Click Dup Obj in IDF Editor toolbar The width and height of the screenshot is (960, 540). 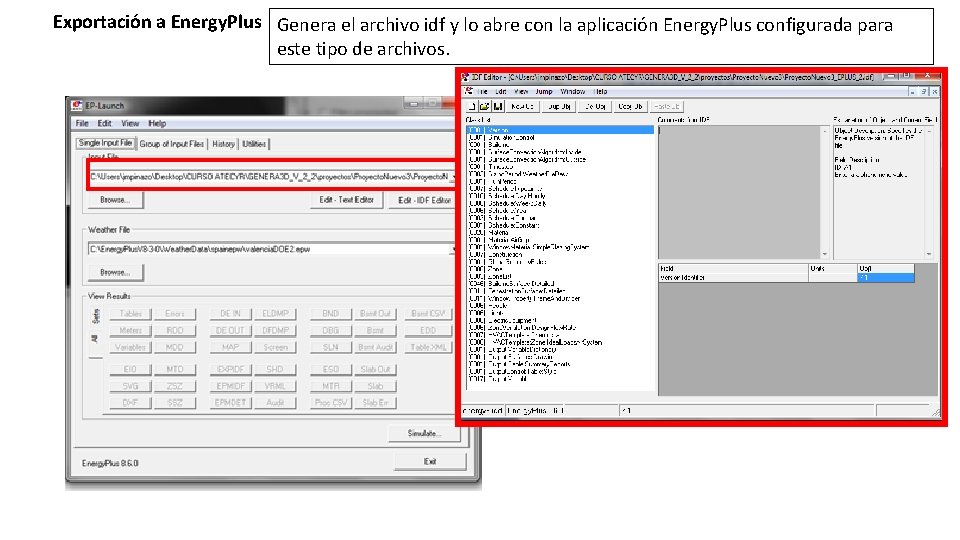(x=558, y=107)
